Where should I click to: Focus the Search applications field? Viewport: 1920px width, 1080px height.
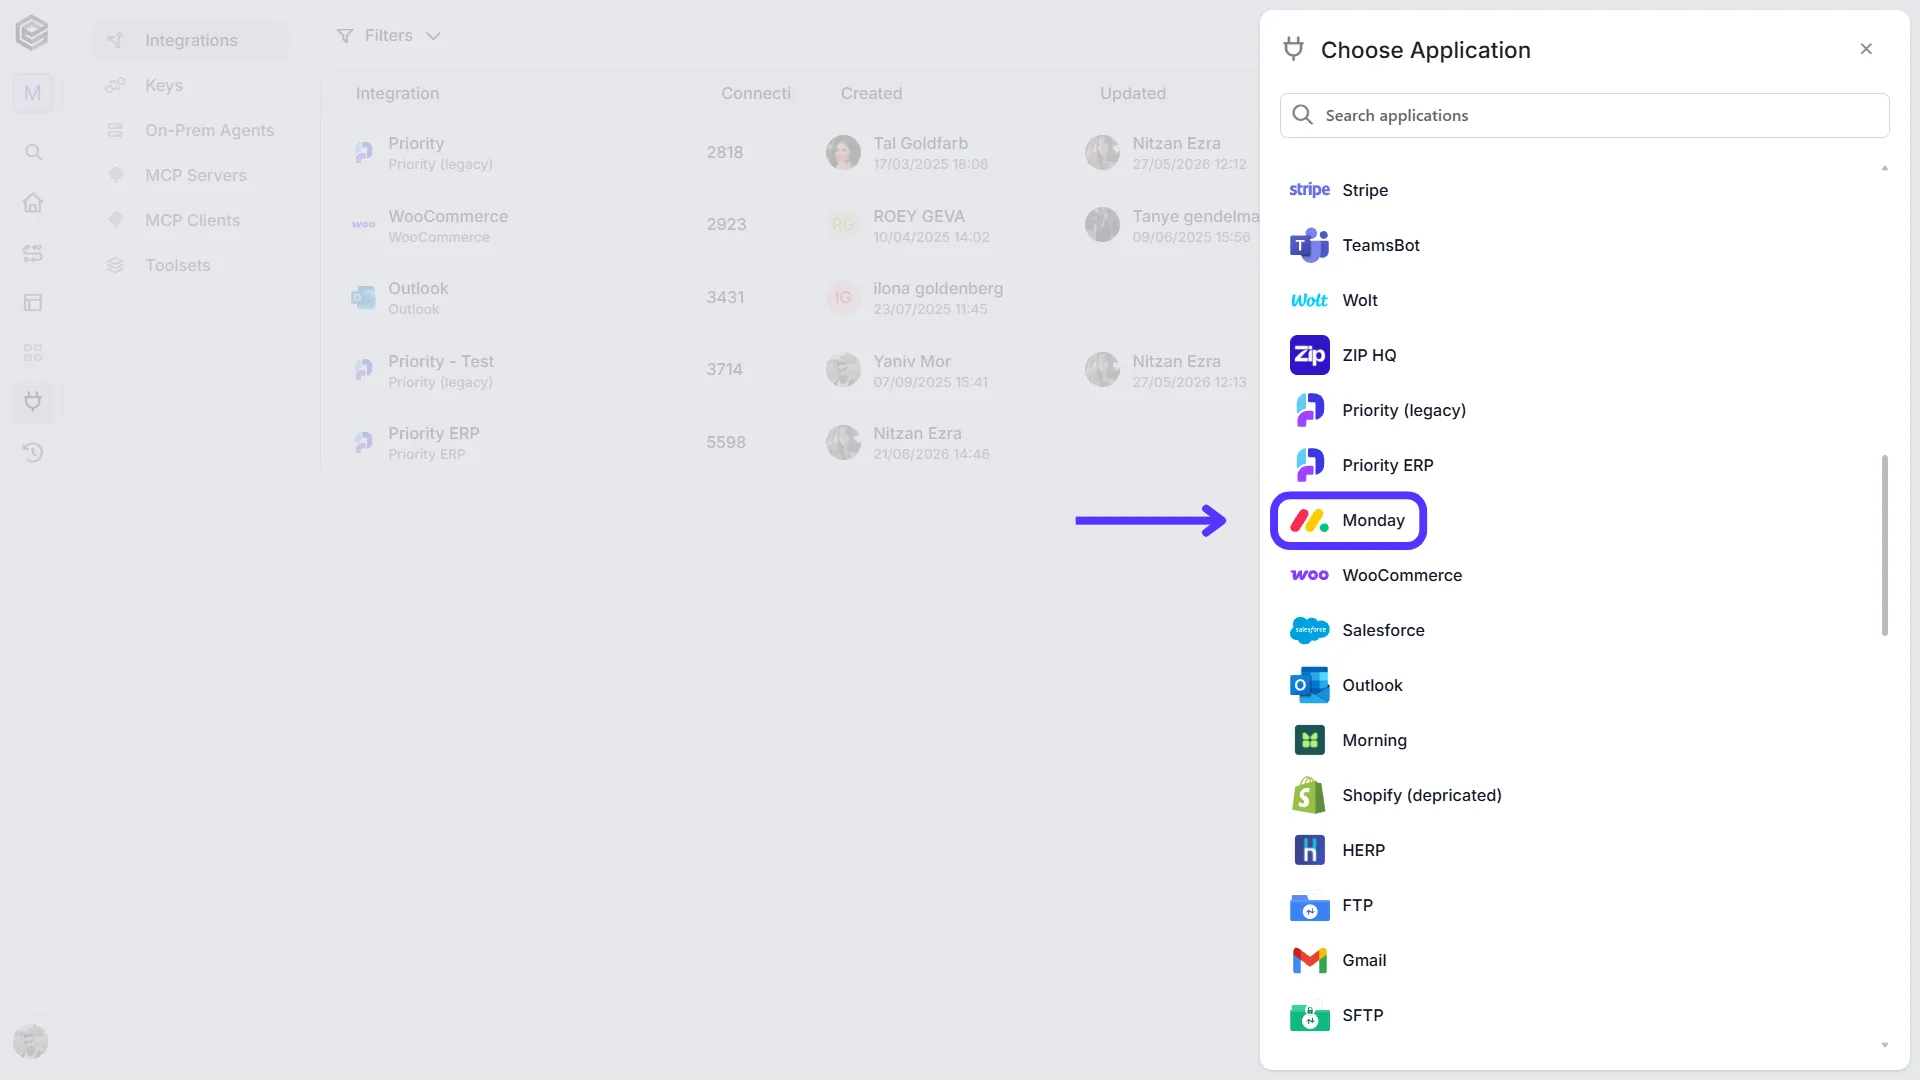point(1584,115)
